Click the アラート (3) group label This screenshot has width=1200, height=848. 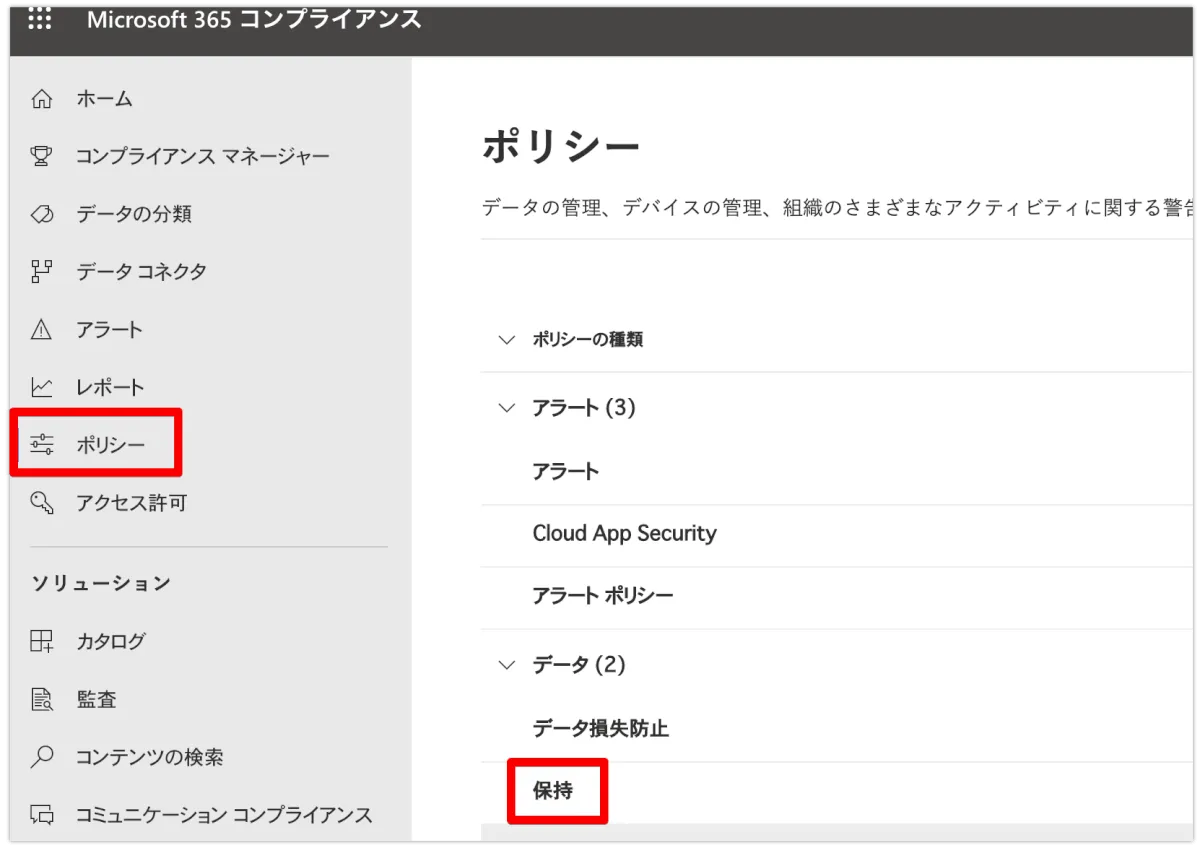pyautogui.click(x=584, y=408)
